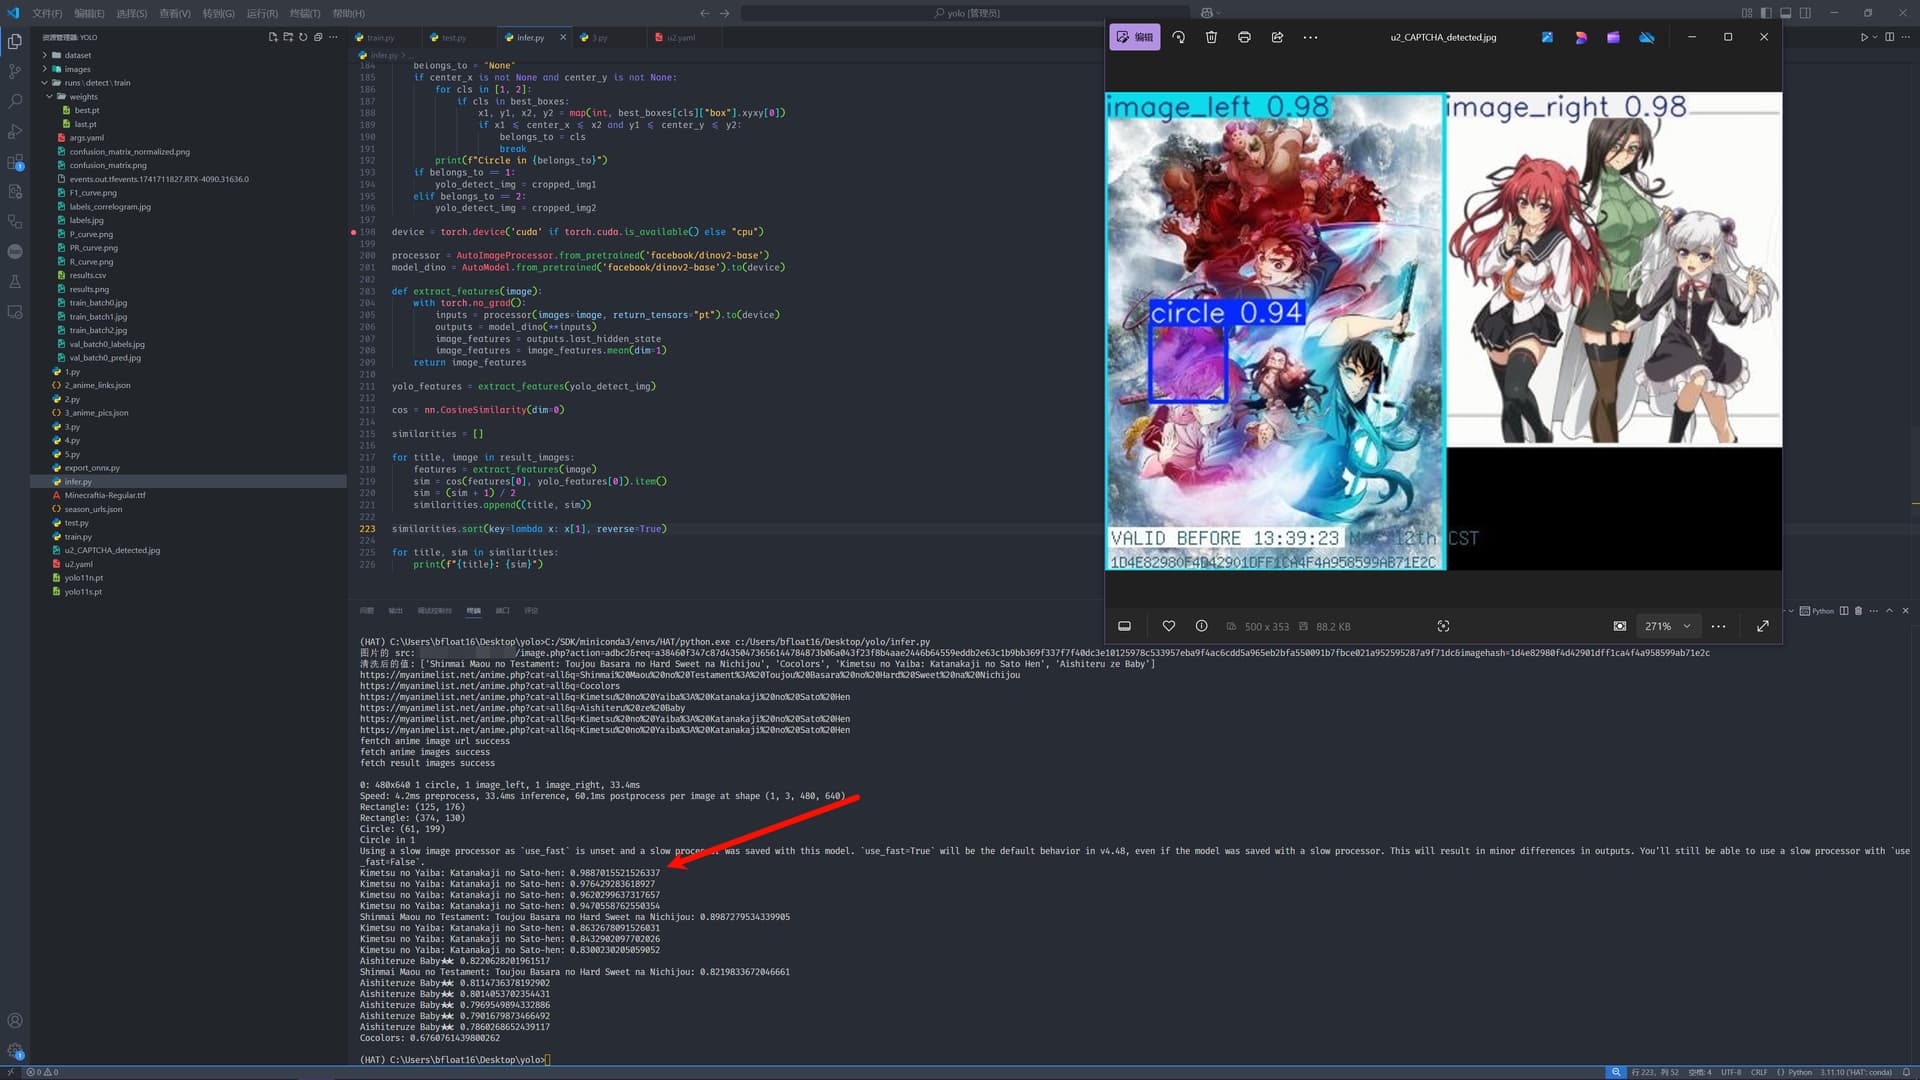This screenshot has width=1920, height=1080.
Task: Click New File icon in Explorer header
Action: [x=273, y=37]
